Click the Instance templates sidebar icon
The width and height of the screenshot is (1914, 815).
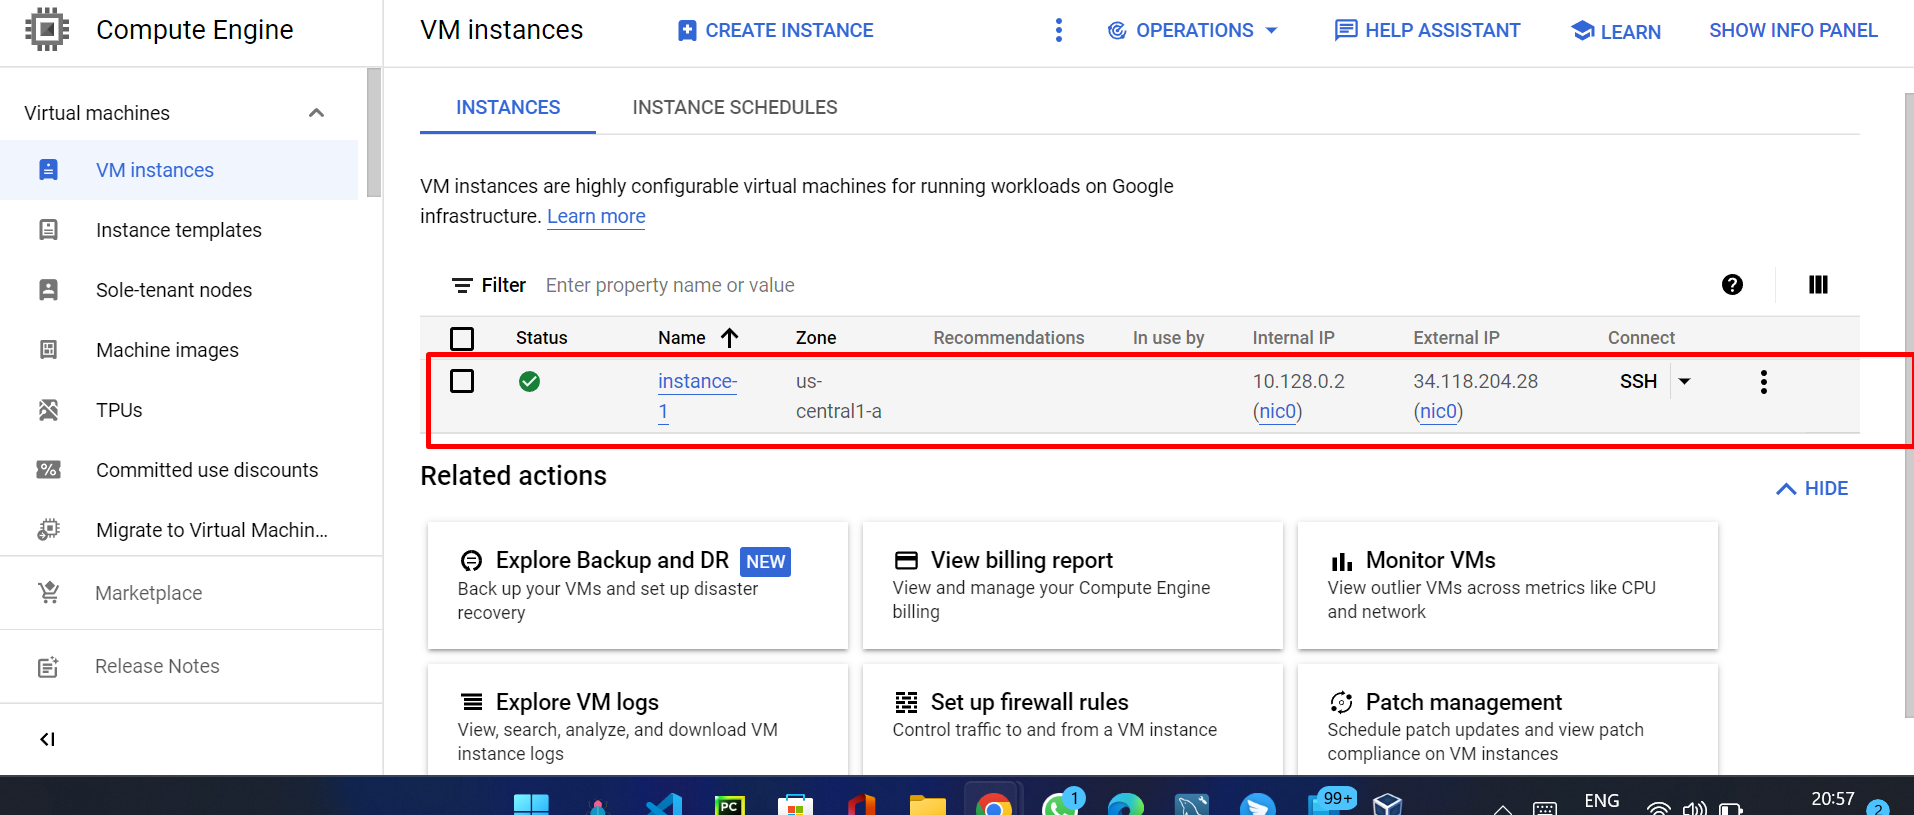48,230
